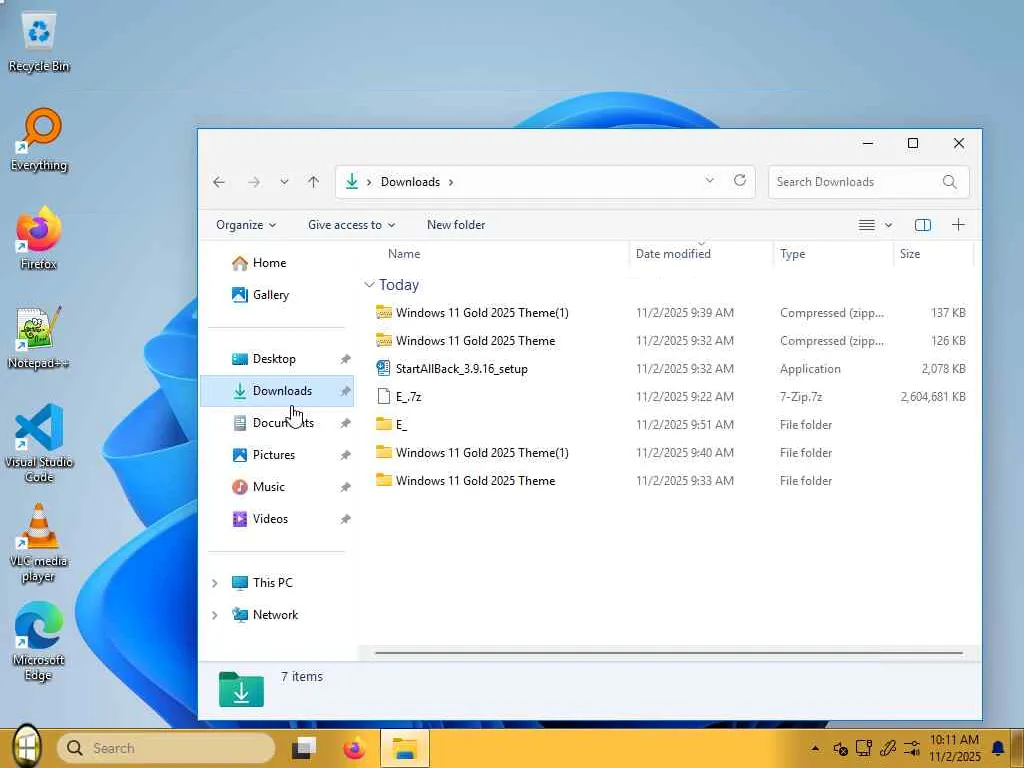The image size is (1024, 768).
Task: Navigate up one folder level
Action: tap(314, 182)
